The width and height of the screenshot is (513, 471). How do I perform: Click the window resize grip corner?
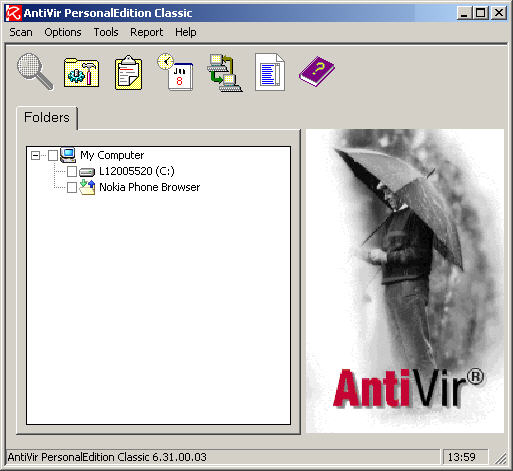[x=501, y=459]
